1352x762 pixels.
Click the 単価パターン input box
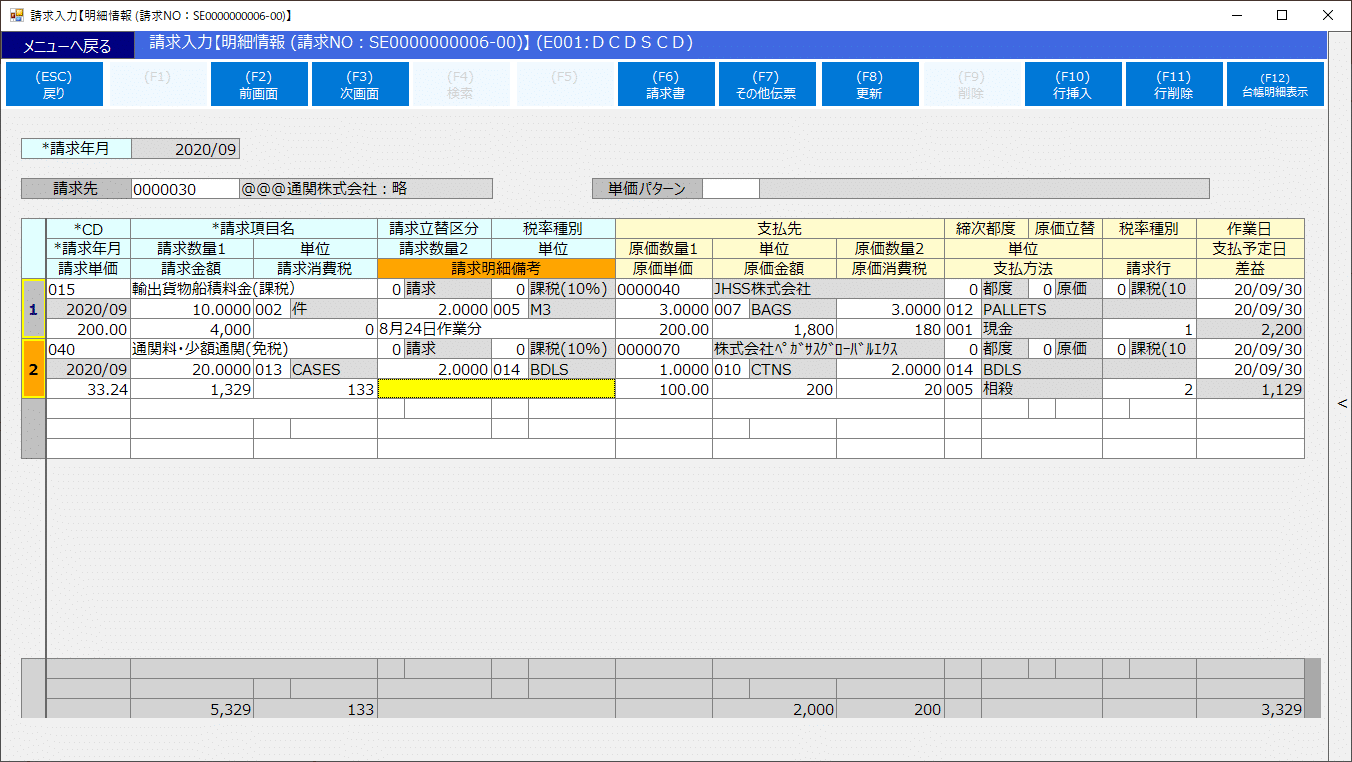tap(730, 189)
